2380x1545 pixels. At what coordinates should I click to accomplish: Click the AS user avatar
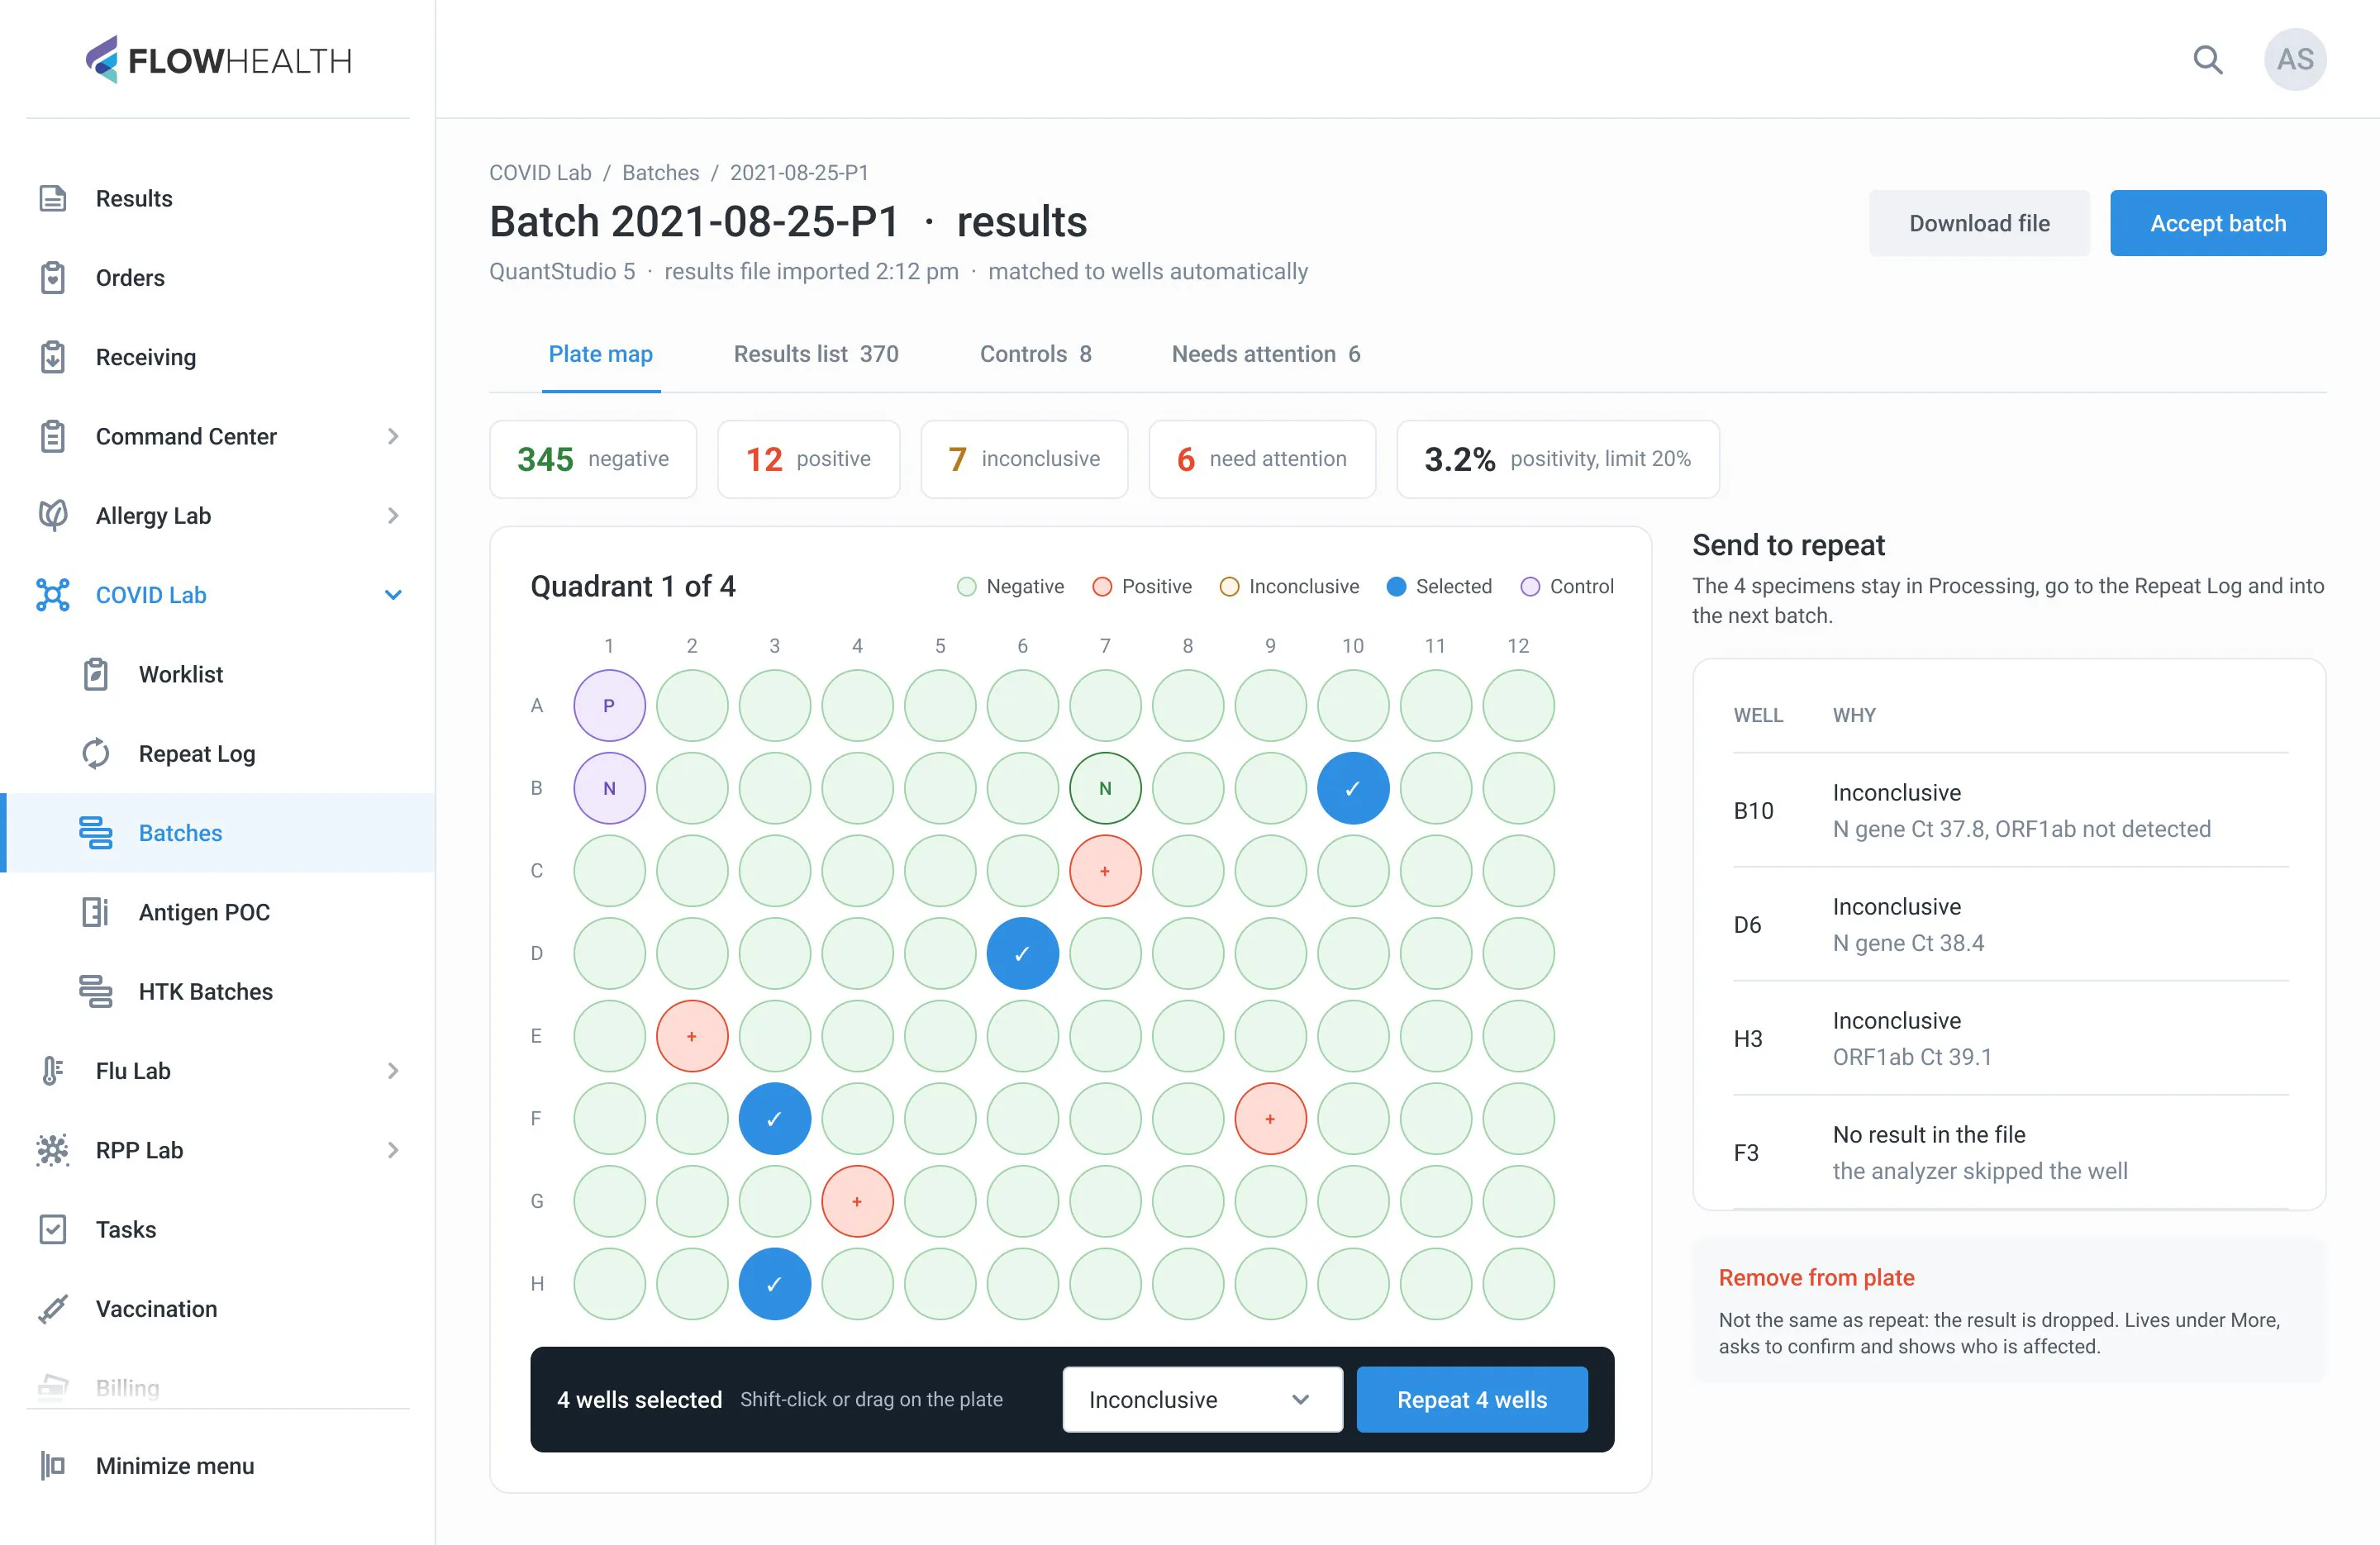pyautogui.click(x=2295, y=60)
